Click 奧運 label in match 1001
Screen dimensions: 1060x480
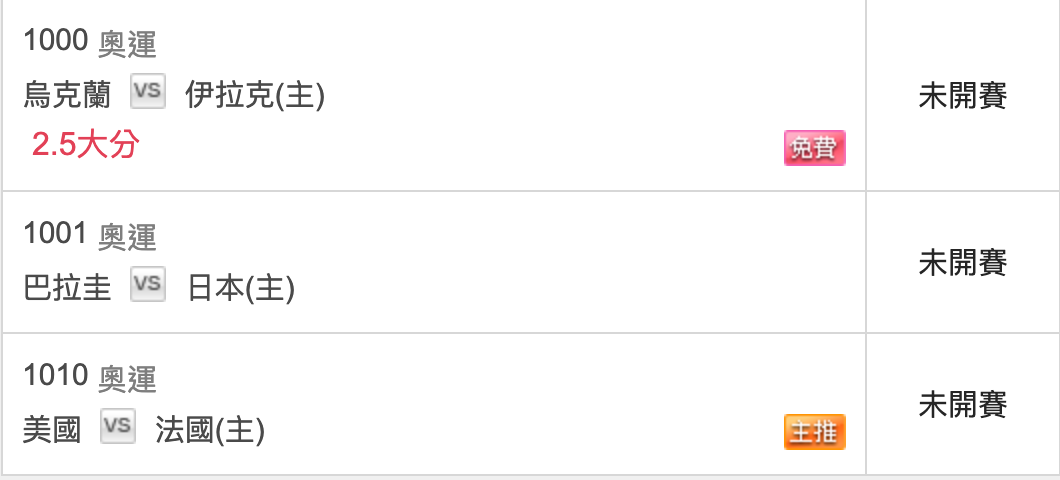(127, 236)
